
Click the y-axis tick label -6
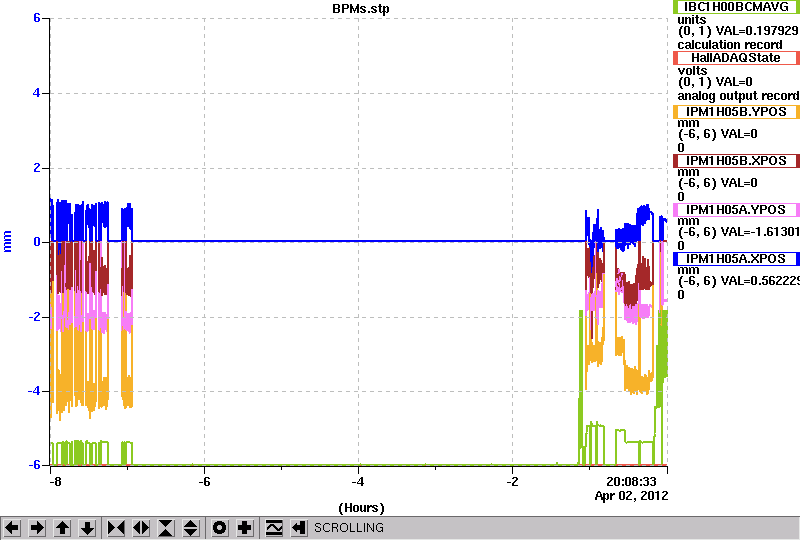pyautogui.click(x=34, y=465)
